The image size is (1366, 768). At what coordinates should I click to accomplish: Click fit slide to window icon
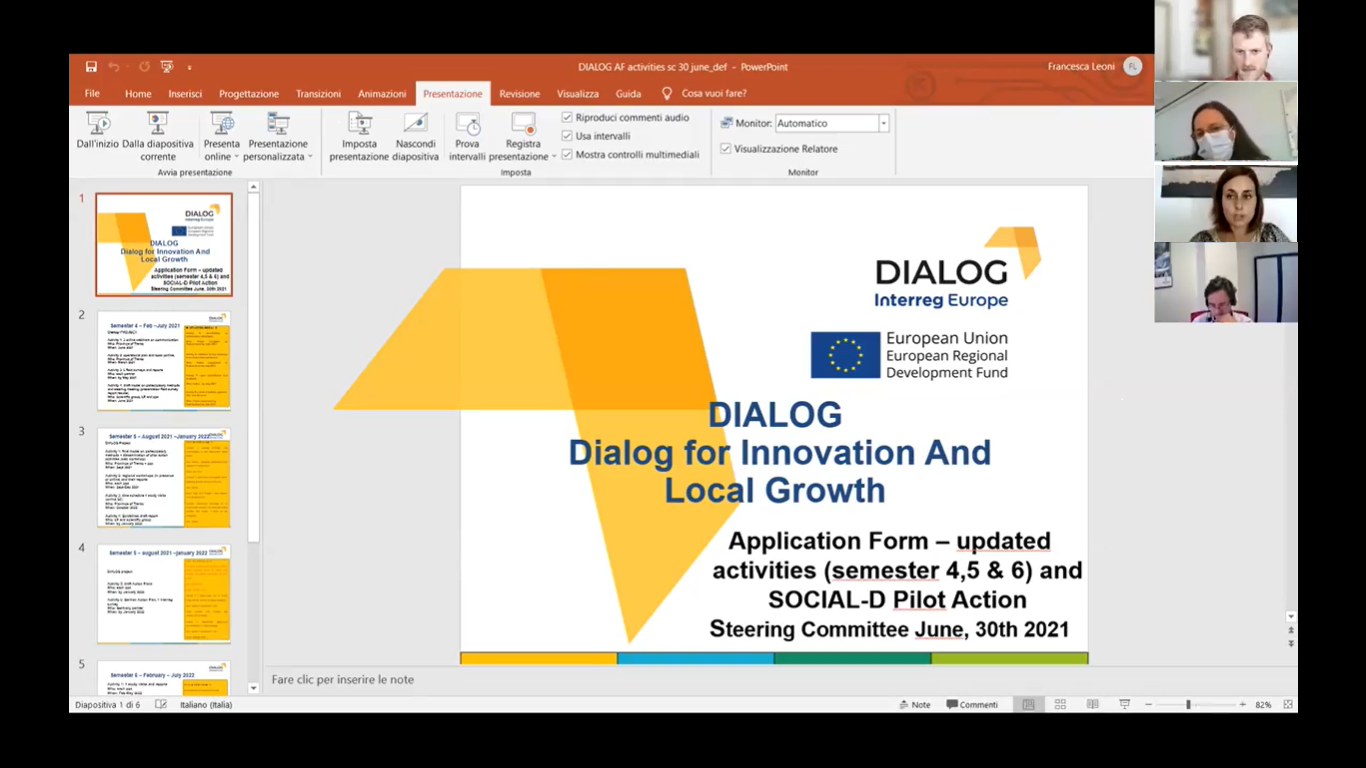[x=1288, y=705]
